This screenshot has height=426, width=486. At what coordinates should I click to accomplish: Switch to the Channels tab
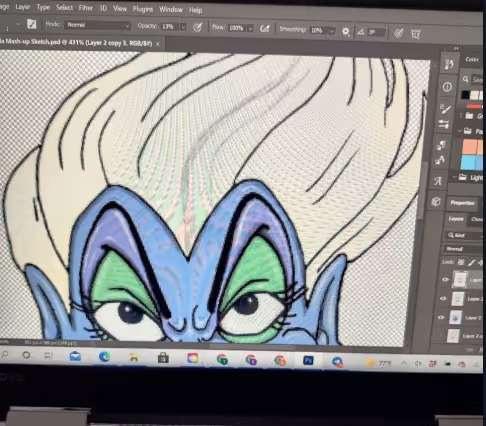(477, 219)
